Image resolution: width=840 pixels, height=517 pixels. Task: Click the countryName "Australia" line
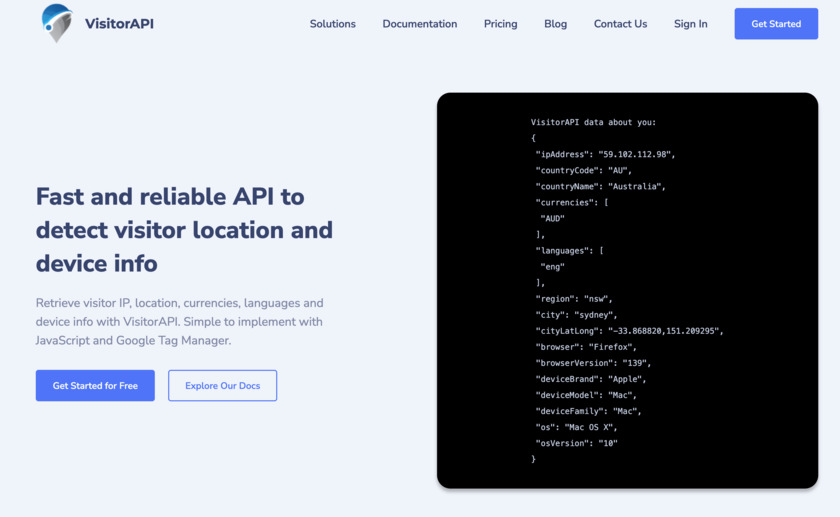tap(600, 186)
